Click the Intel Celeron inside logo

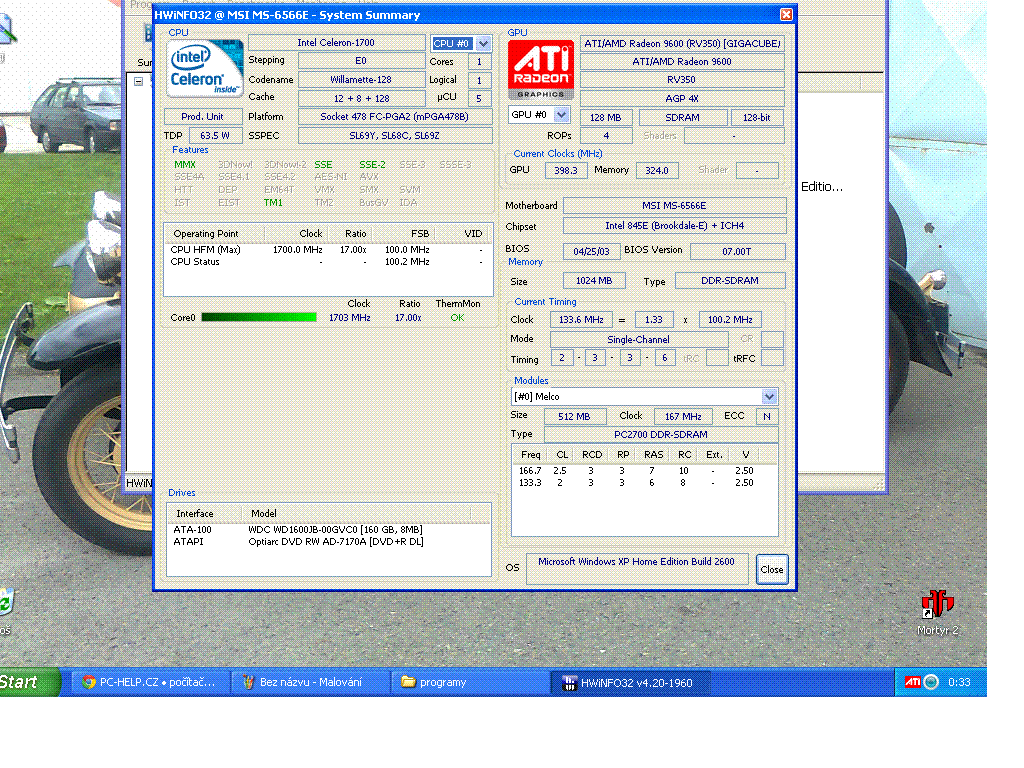click(x=205, y=69)
